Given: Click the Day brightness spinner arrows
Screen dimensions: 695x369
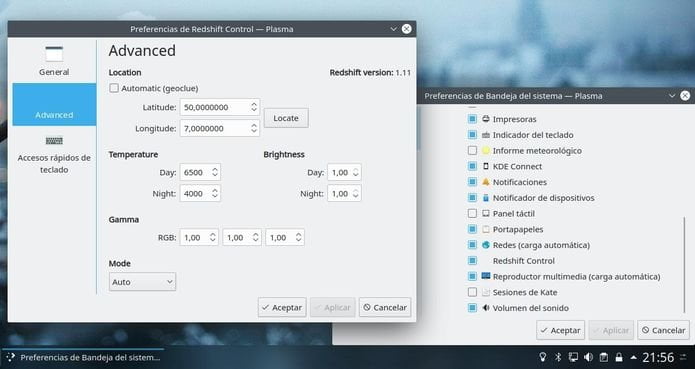Looking at the screenshot, I should tap(355, 172).
